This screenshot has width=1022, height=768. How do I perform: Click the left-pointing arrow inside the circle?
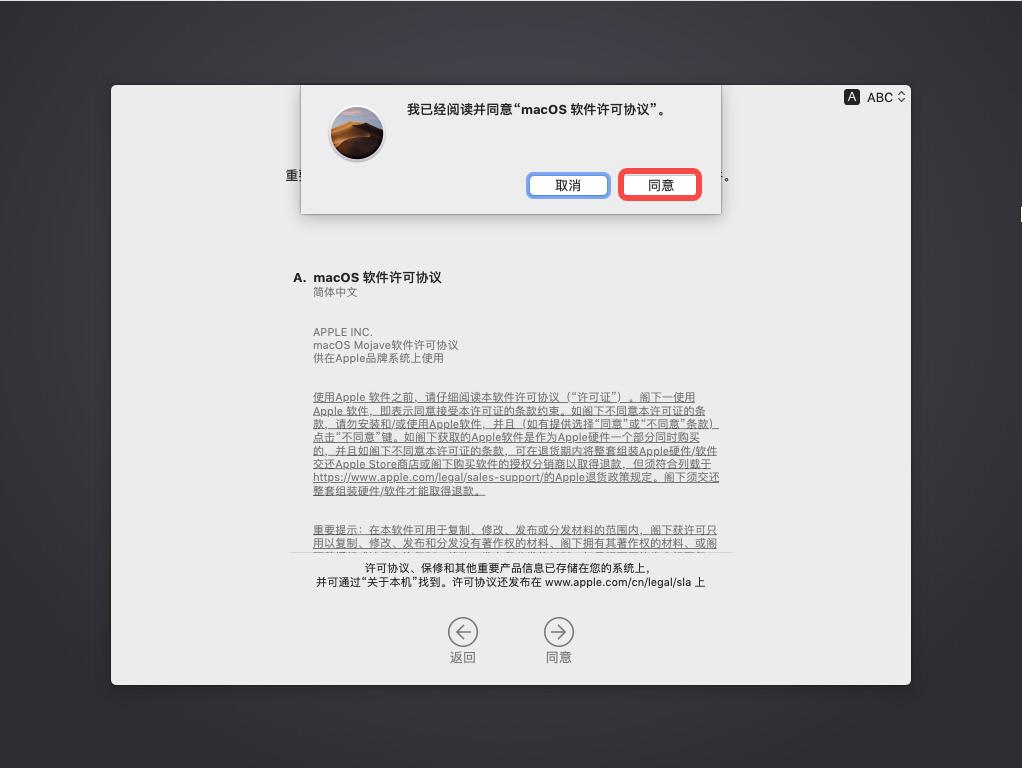click(463, 632)
